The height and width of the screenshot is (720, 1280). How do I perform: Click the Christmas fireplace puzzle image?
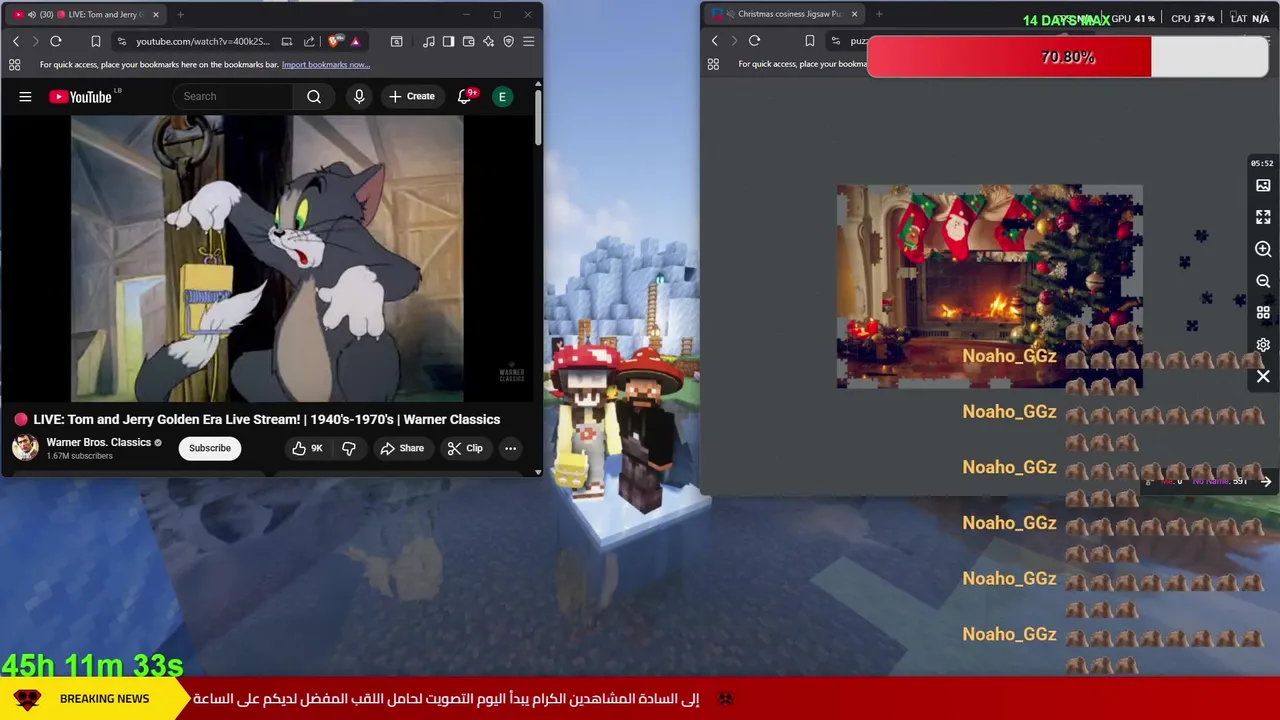click(x=989, y=286)
